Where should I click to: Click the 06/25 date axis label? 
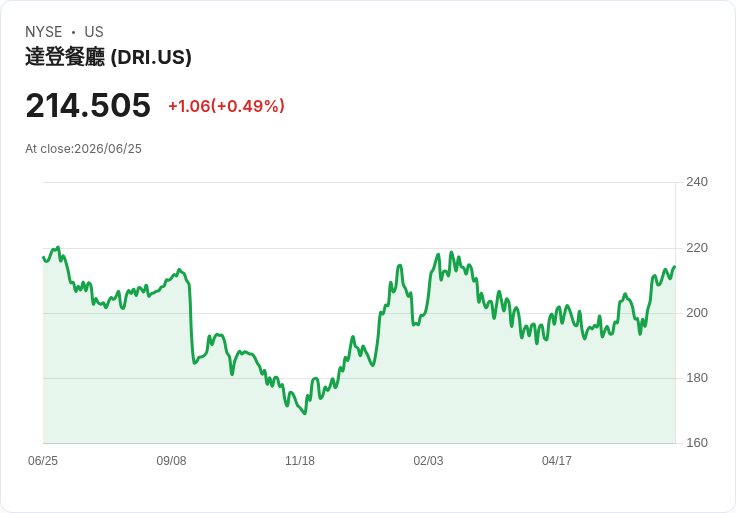[43, 461]
